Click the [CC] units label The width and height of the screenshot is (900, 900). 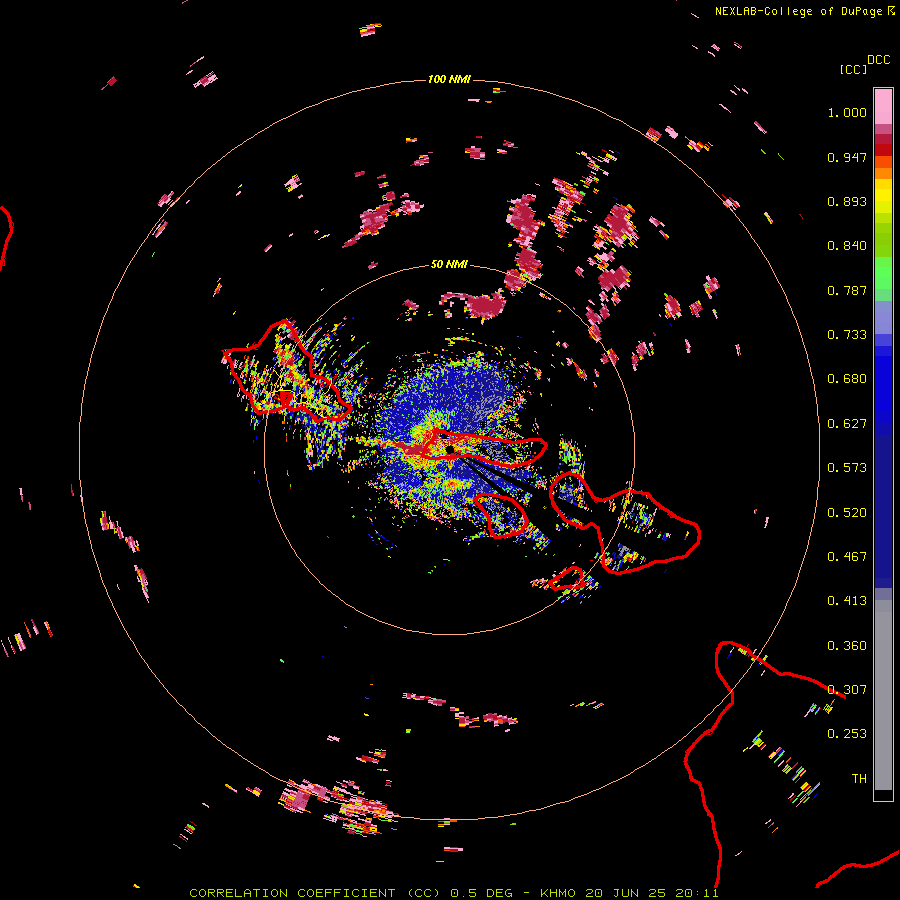click(x=853, y=69)
